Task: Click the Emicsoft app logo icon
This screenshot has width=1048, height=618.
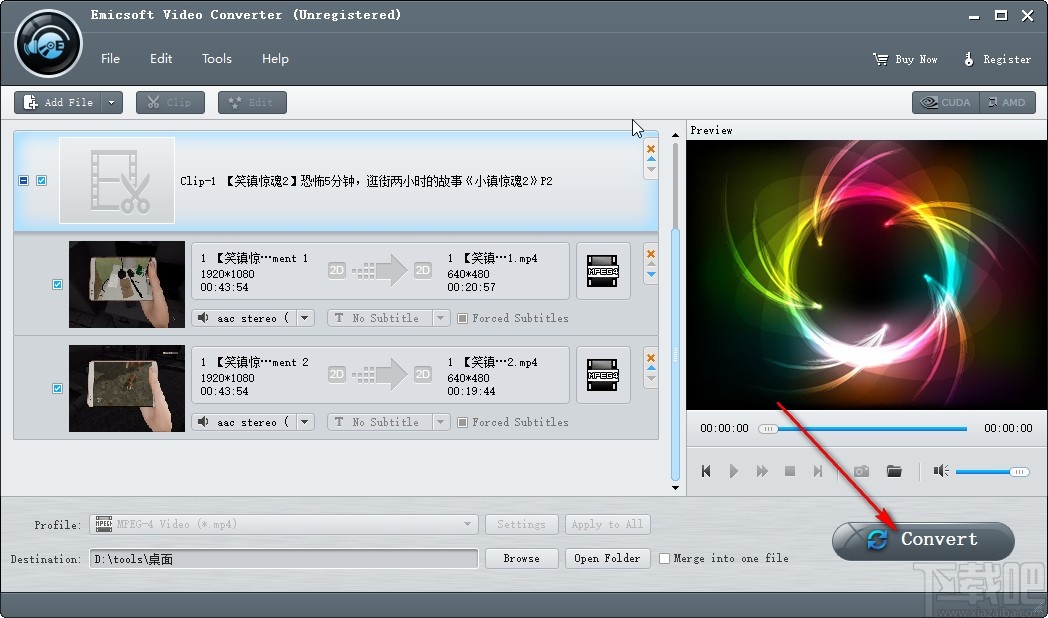Action: click(x=49, y=45)
